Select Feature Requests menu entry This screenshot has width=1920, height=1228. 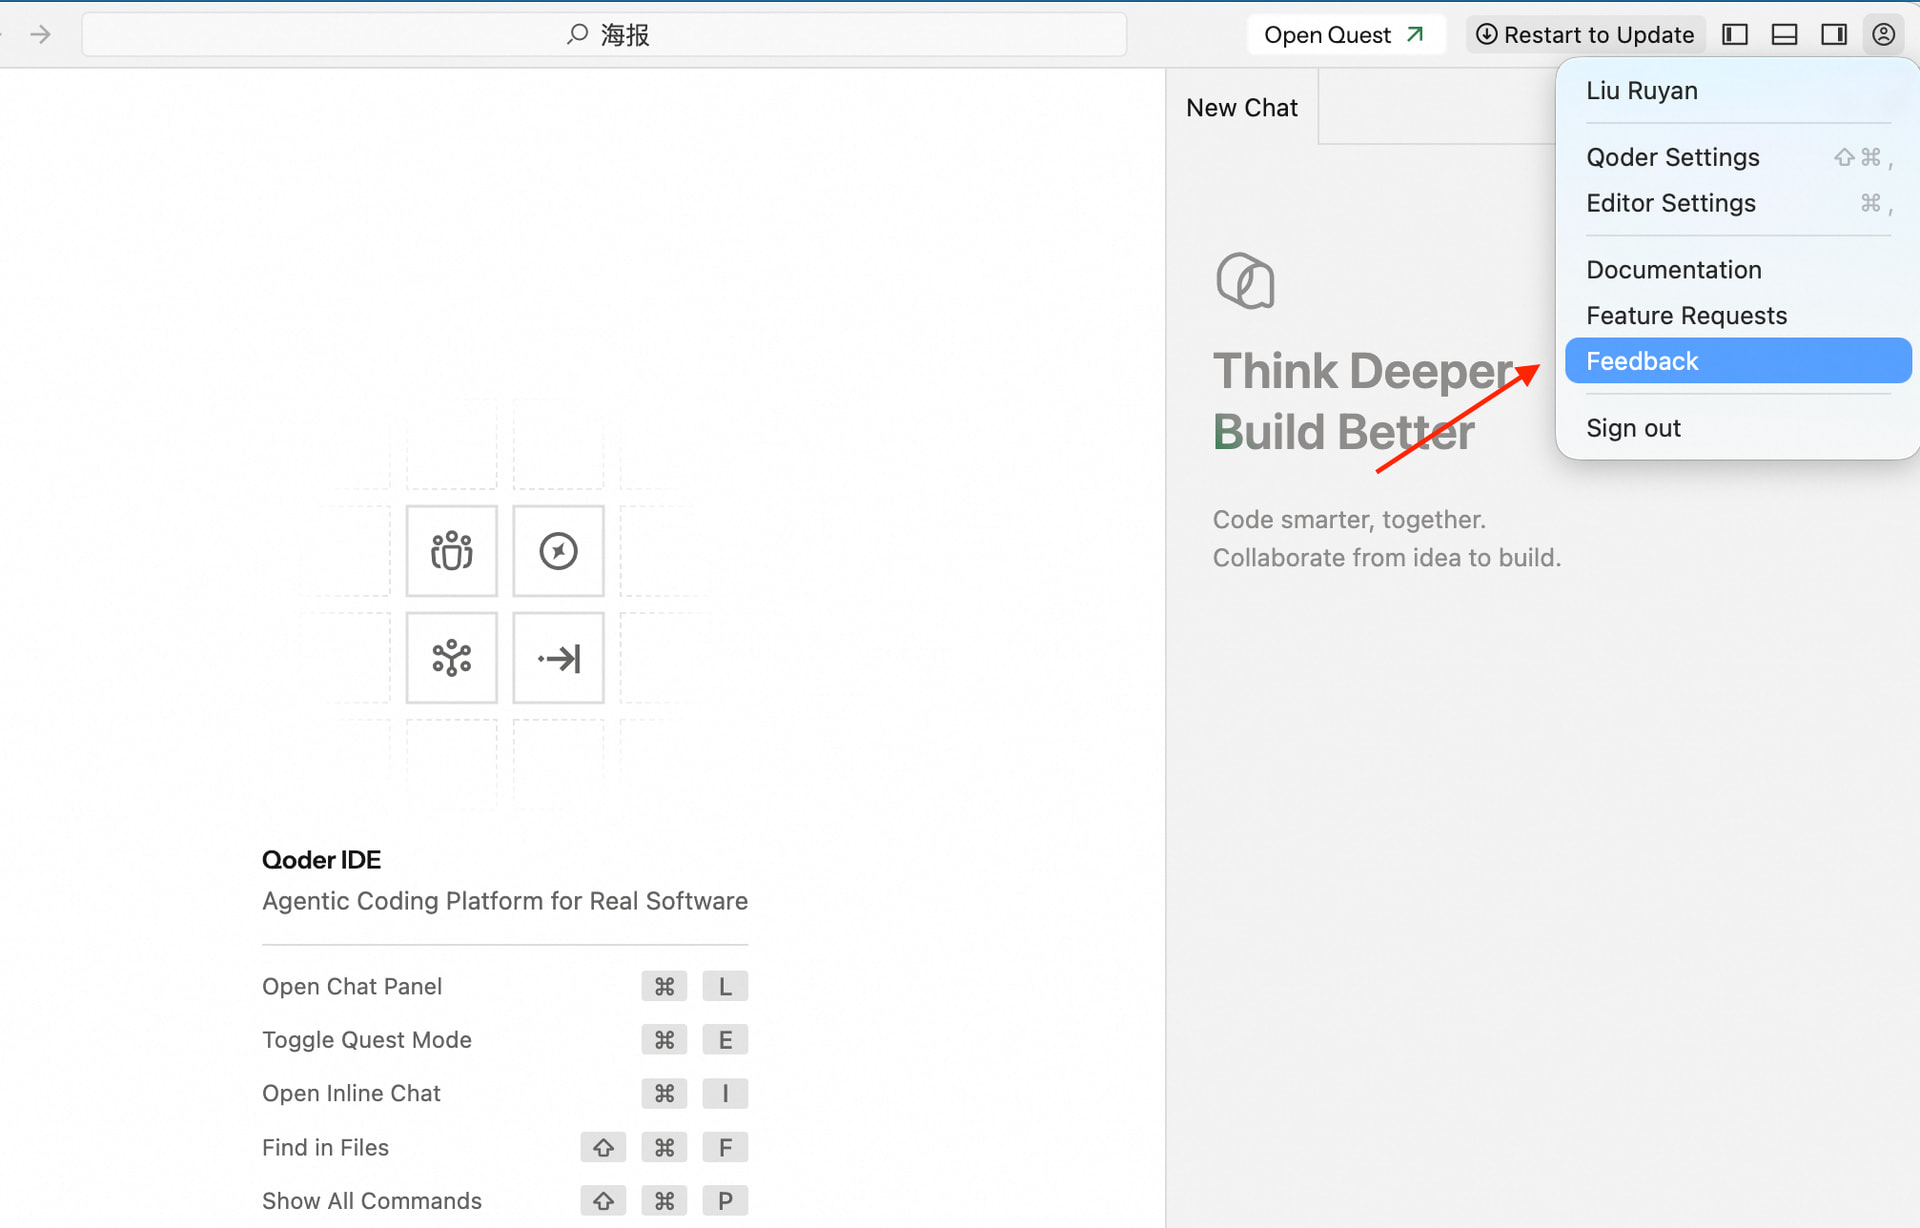1738,316
